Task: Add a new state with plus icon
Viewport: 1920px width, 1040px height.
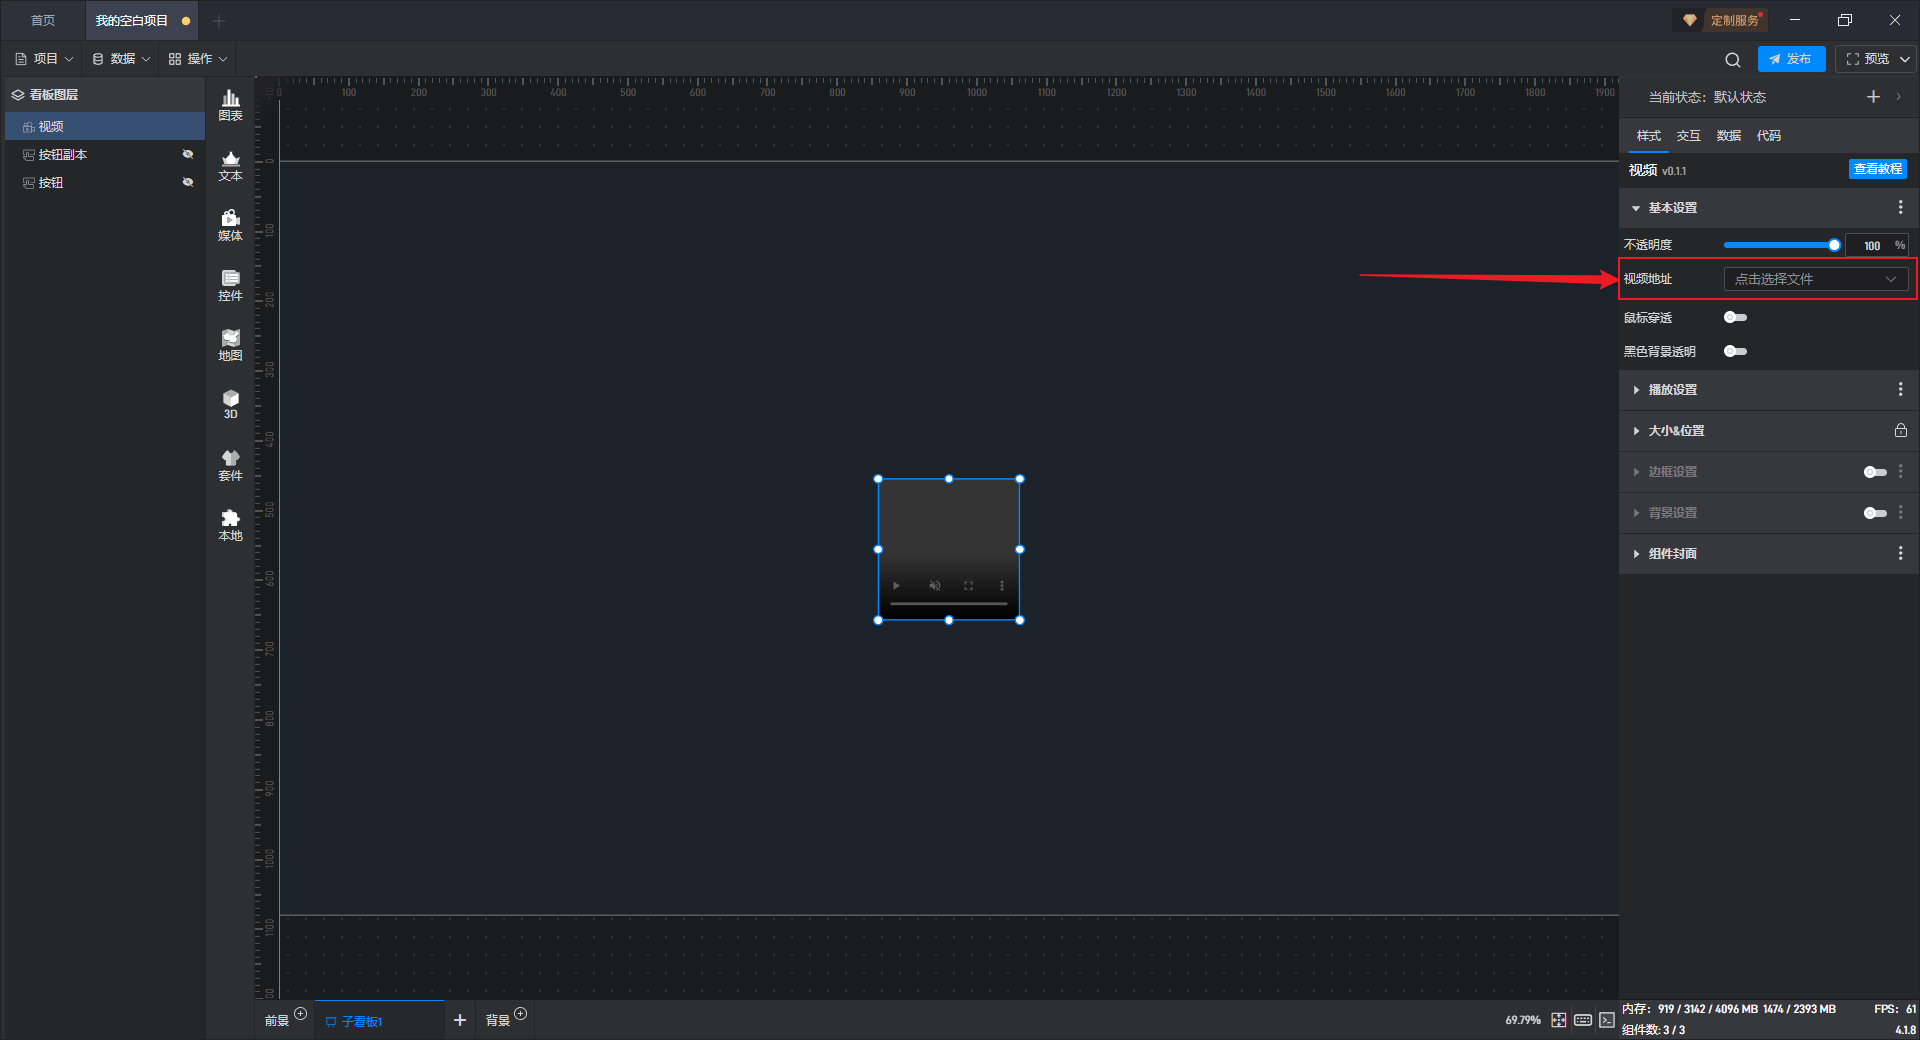Action: [1873, 97]
